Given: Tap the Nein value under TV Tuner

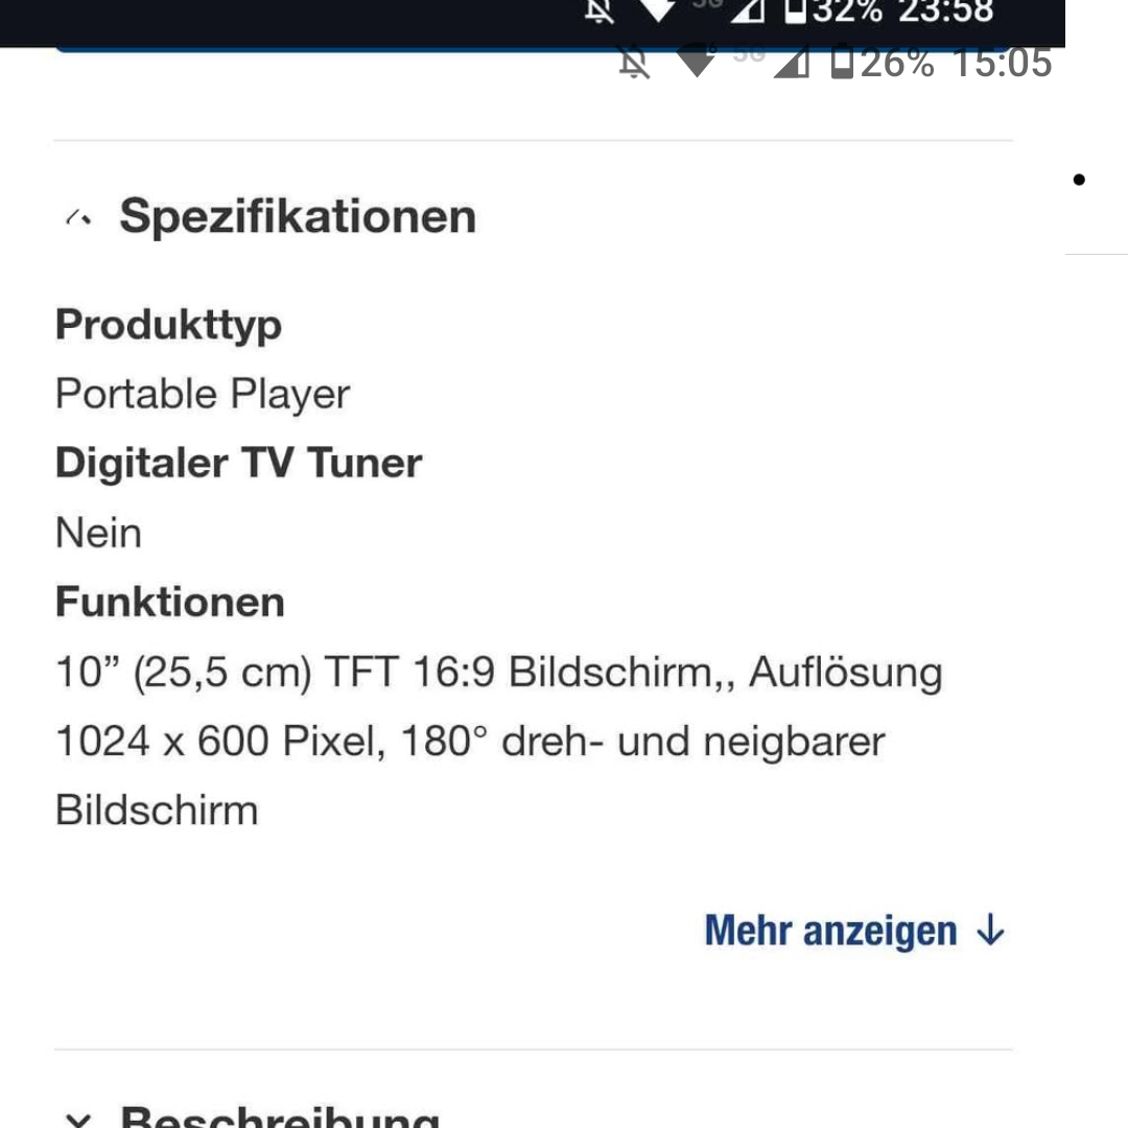Looking at the screenshot, I should point(99,533).
